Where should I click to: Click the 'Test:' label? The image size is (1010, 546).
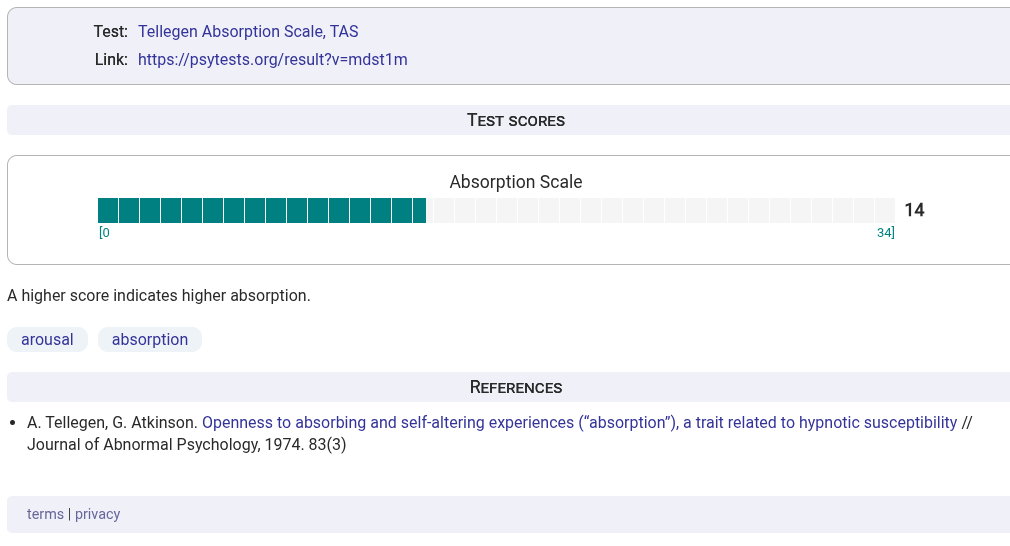click(111, 32)
